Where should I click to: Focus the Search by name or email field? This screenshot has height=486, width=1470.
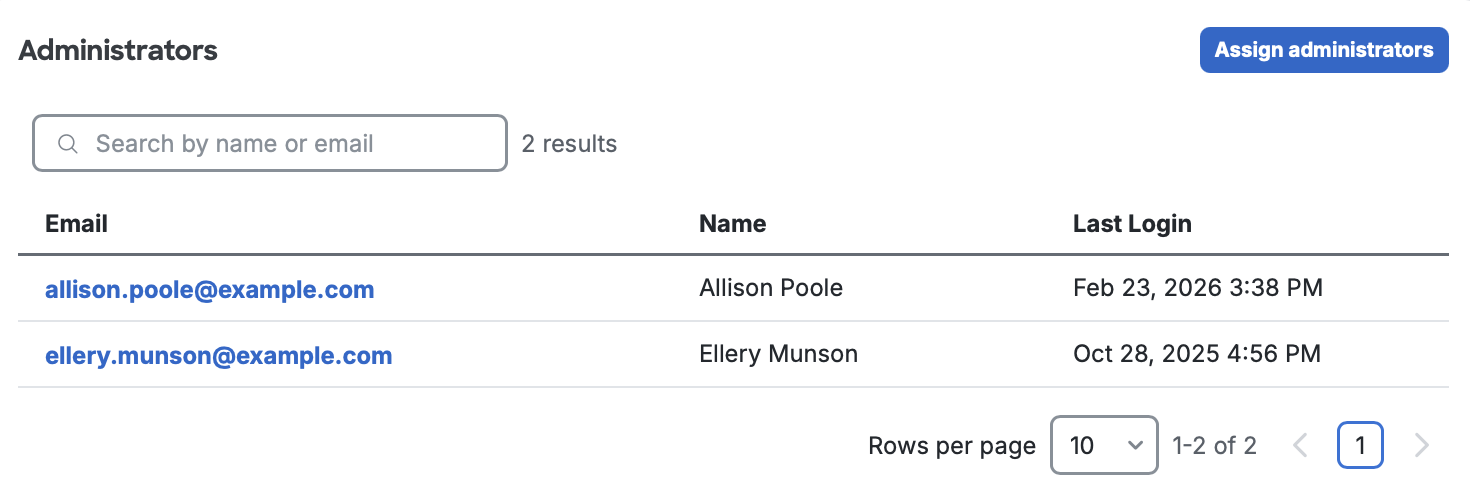290,144
